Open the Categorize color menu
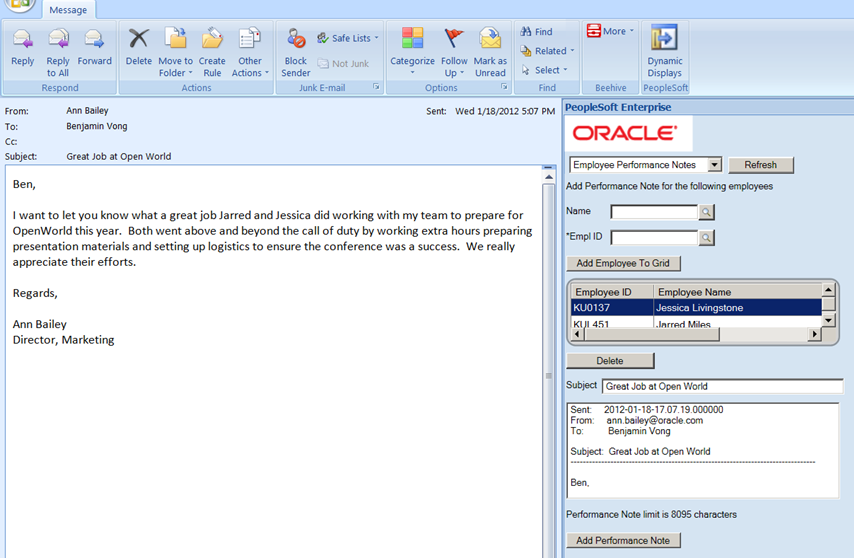Screen dimensions: 854x559 412,53
